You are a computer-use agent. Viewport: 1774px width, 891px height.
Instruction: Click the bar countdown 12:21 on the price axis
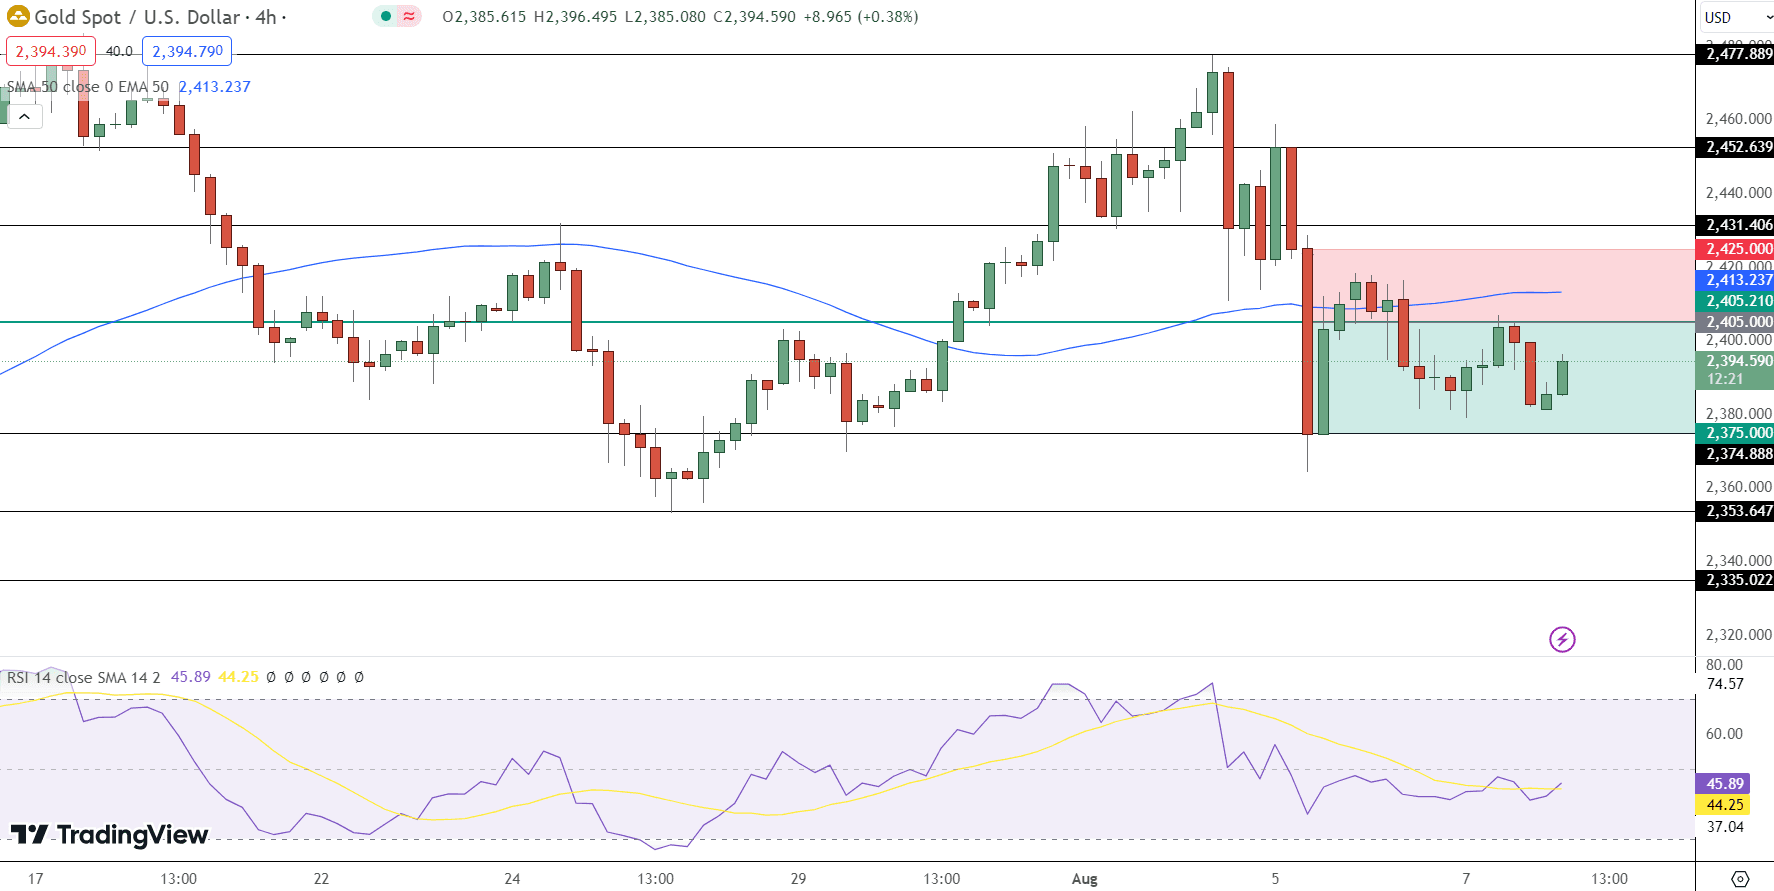(x=1725, y=379)
